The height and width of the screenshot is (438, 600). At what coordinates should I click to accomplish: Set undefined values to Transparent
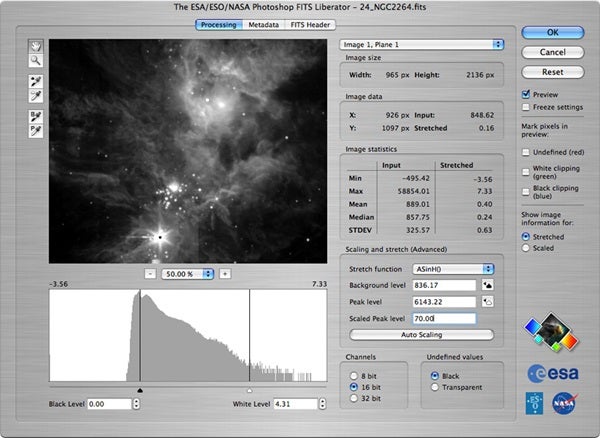(x=435, y=387)
